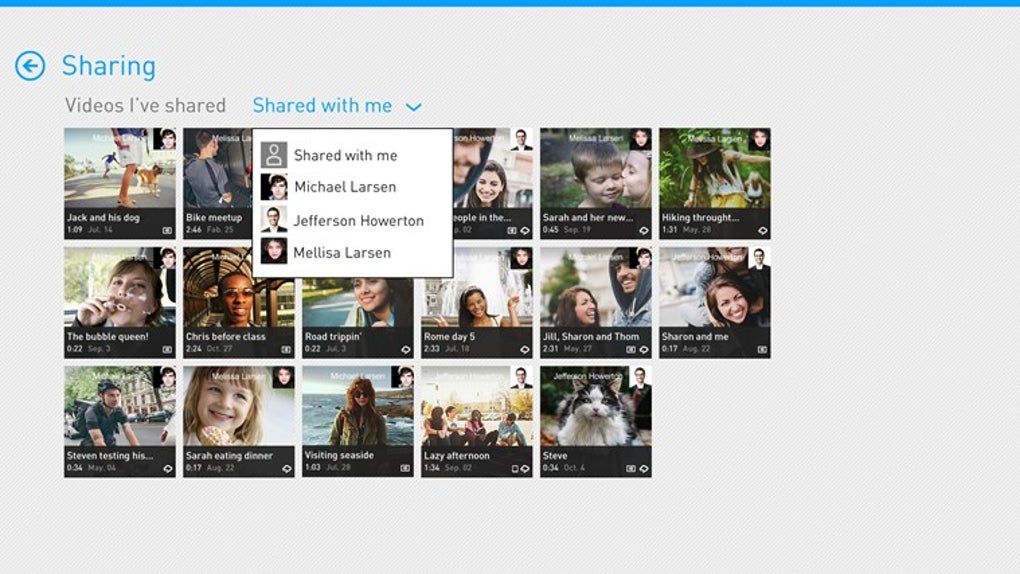Click the device icon on the Steve card

click(631, 469)
